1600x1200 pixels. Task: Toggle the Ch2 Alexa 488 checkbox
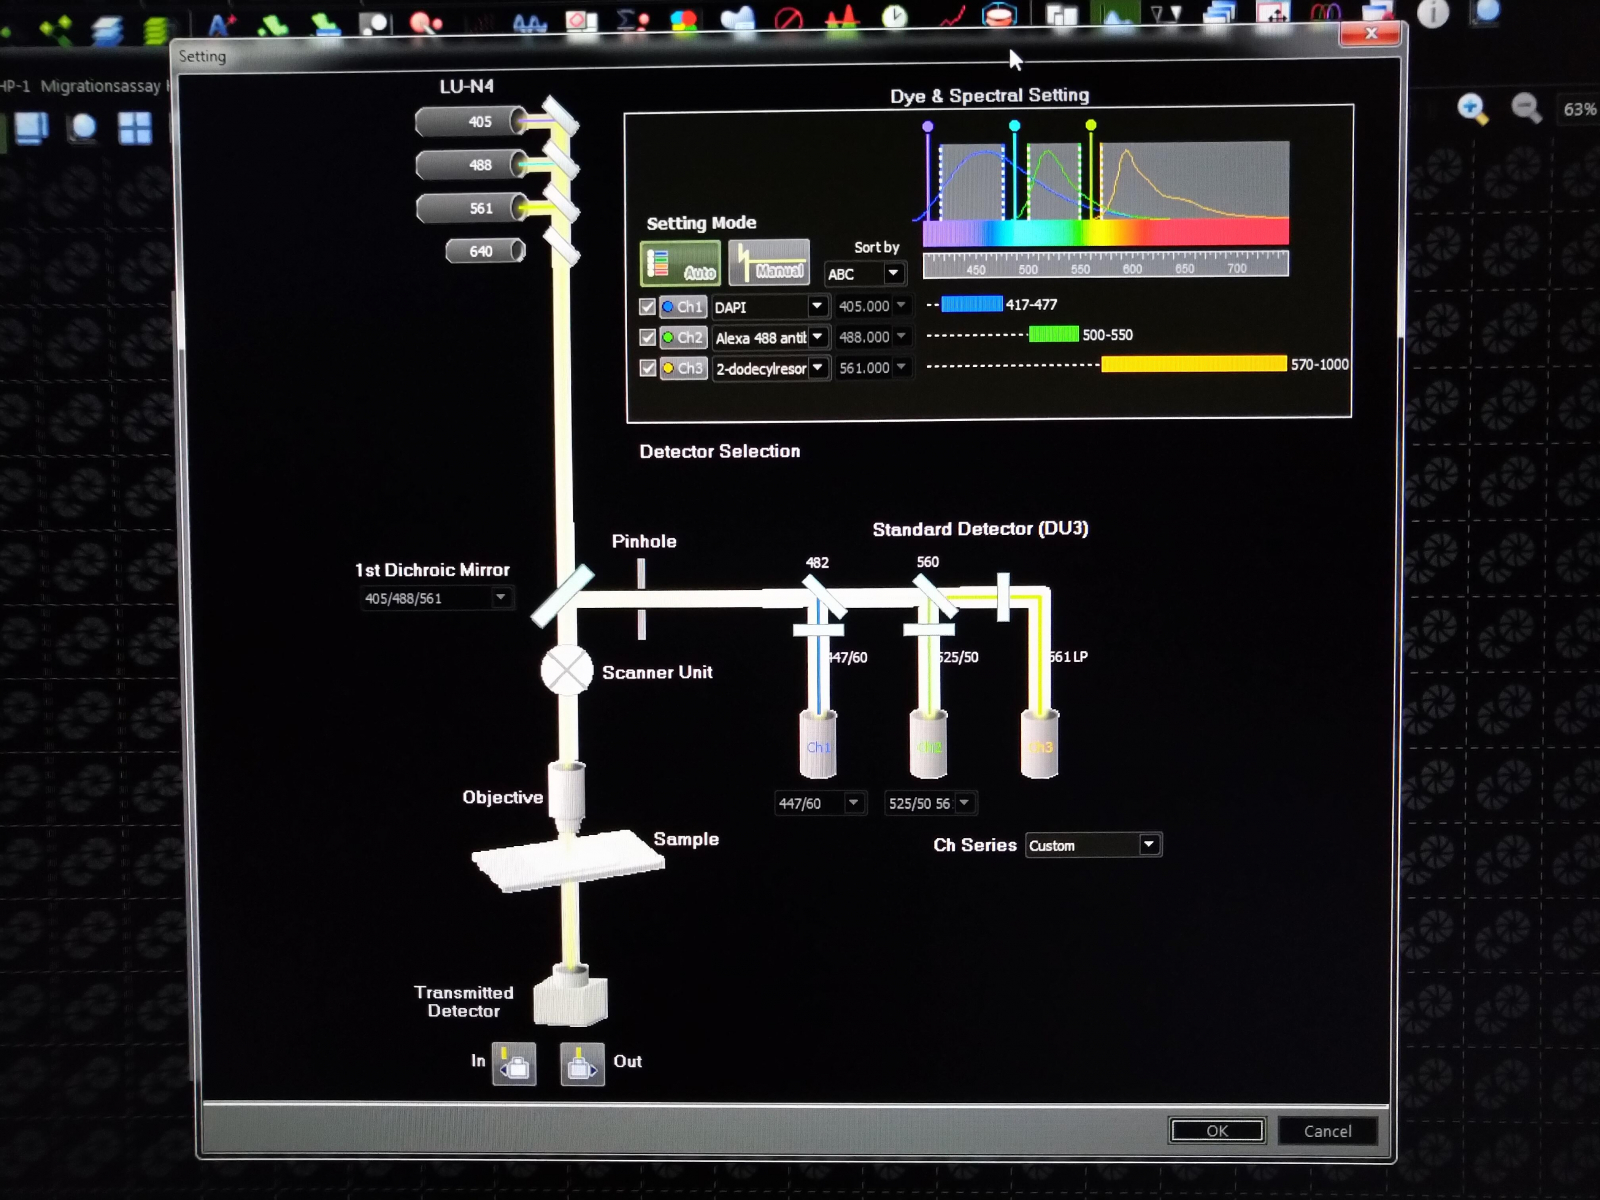click(648, 338)
